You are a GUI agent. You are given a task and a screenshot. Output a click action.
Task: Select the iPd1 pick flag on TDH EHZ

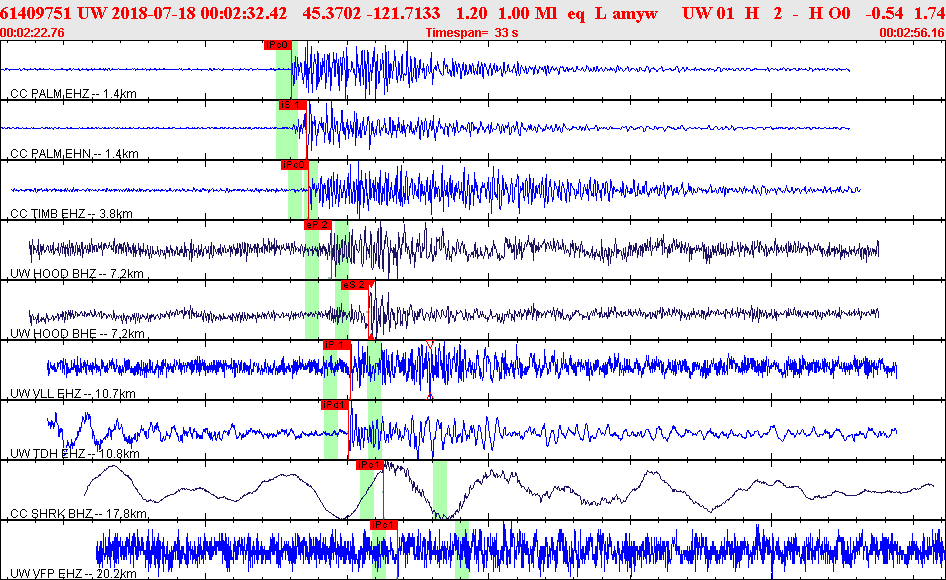coord(335,405)
